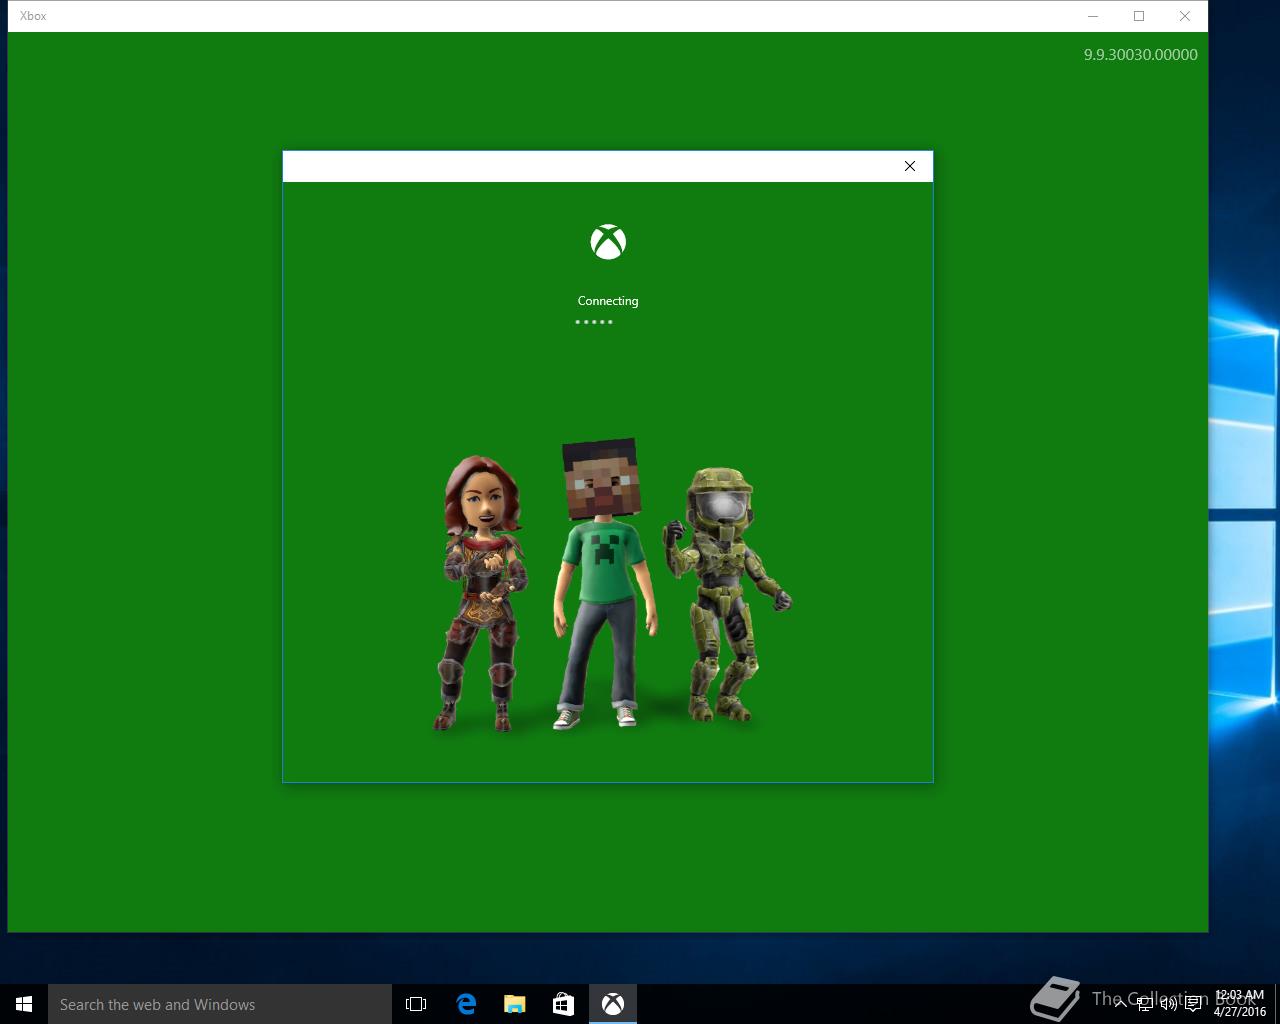Select the version number 9.9.30030.00000 text
This screenshot has height=1024, width=1280.
point(1140,55)
